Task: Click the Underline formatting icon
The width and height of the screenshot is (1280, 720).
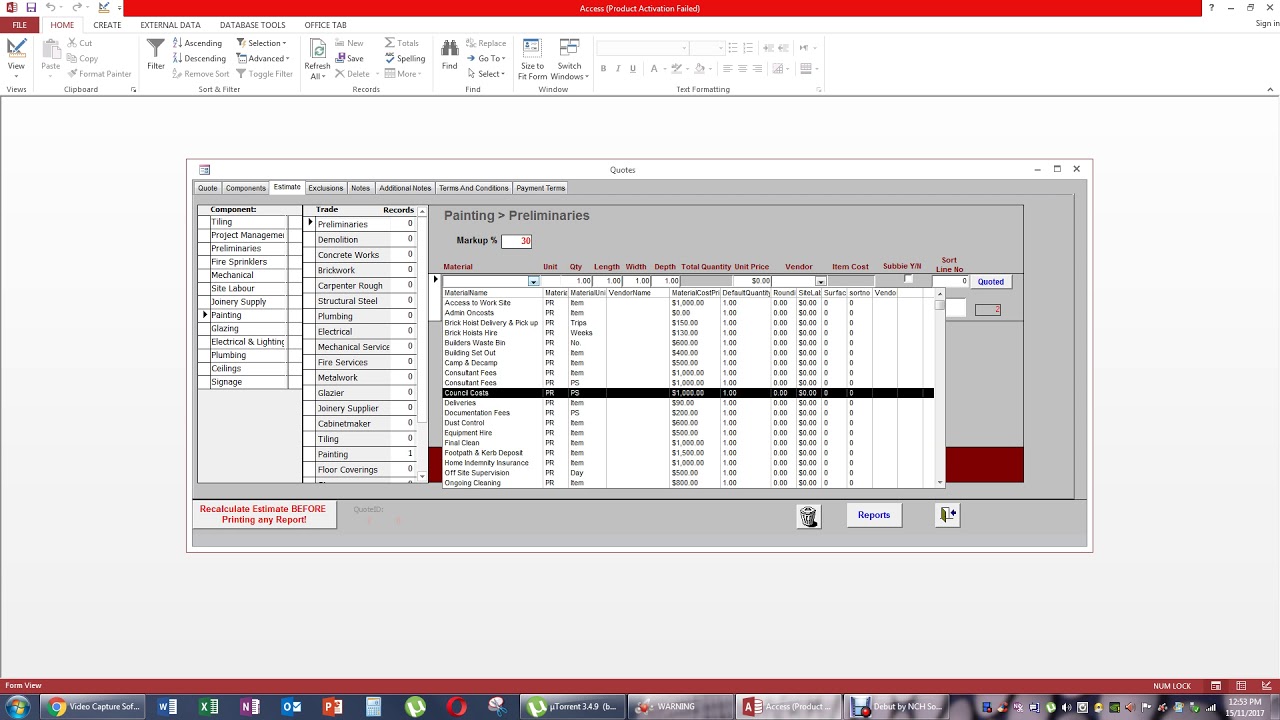Action: pos(633,68)
